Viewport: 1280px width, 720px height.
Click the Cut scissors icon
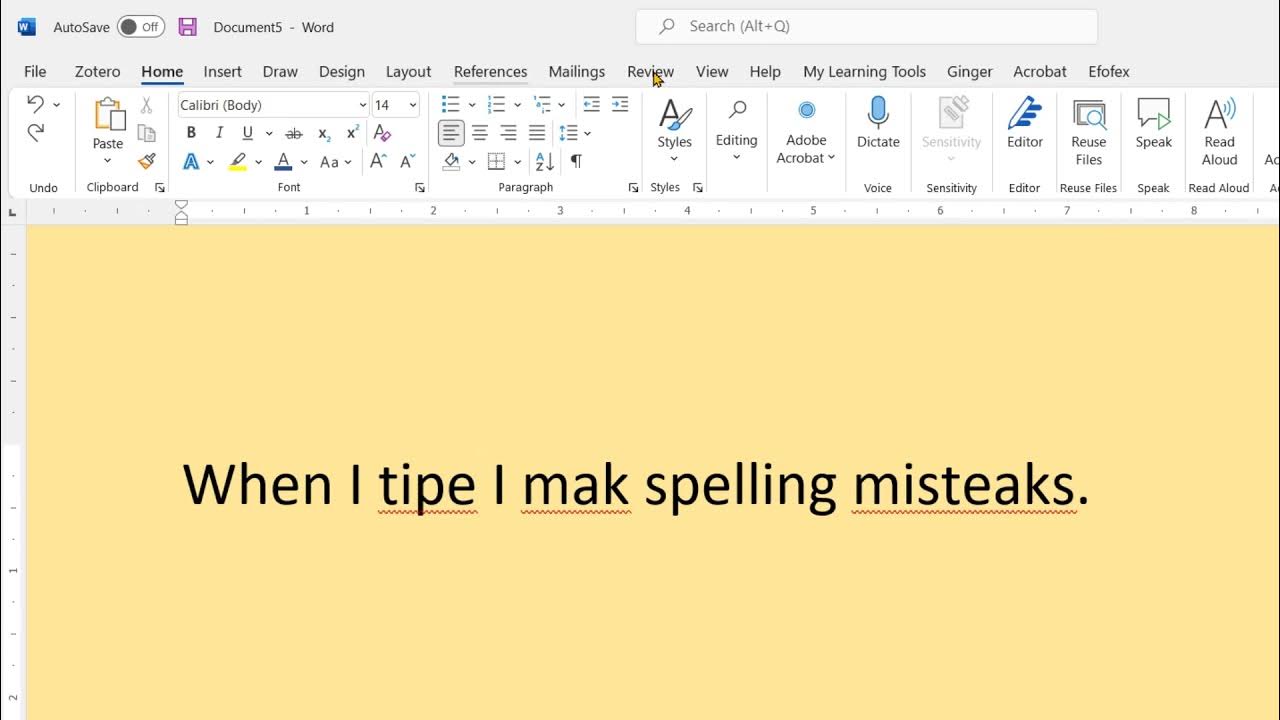(x=146, y=105)
